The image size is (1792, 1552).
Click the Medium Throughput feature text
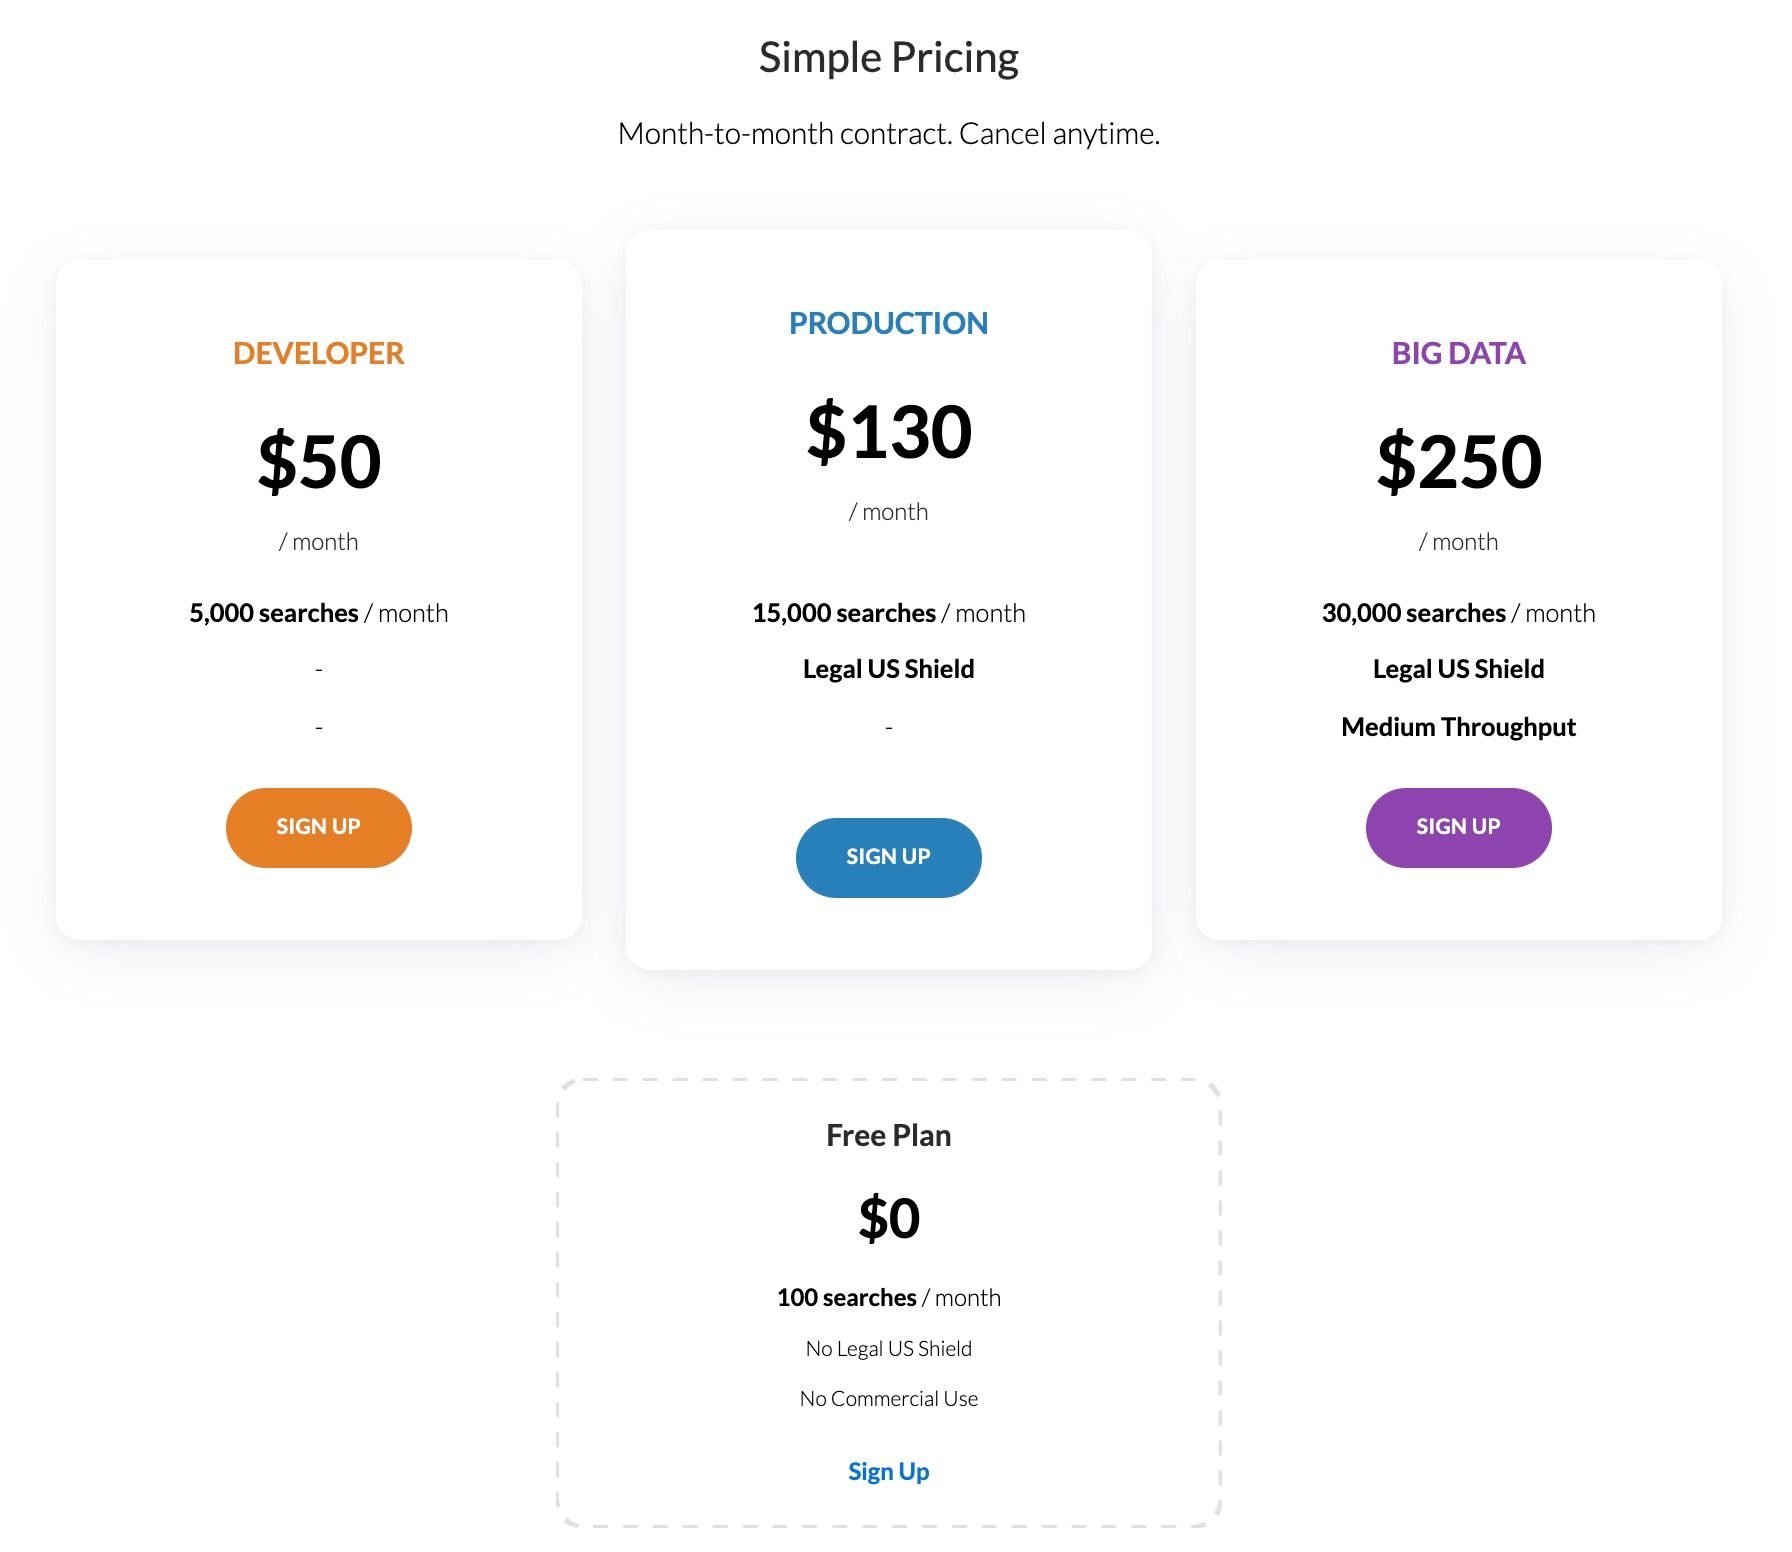tap(1458, 727)
